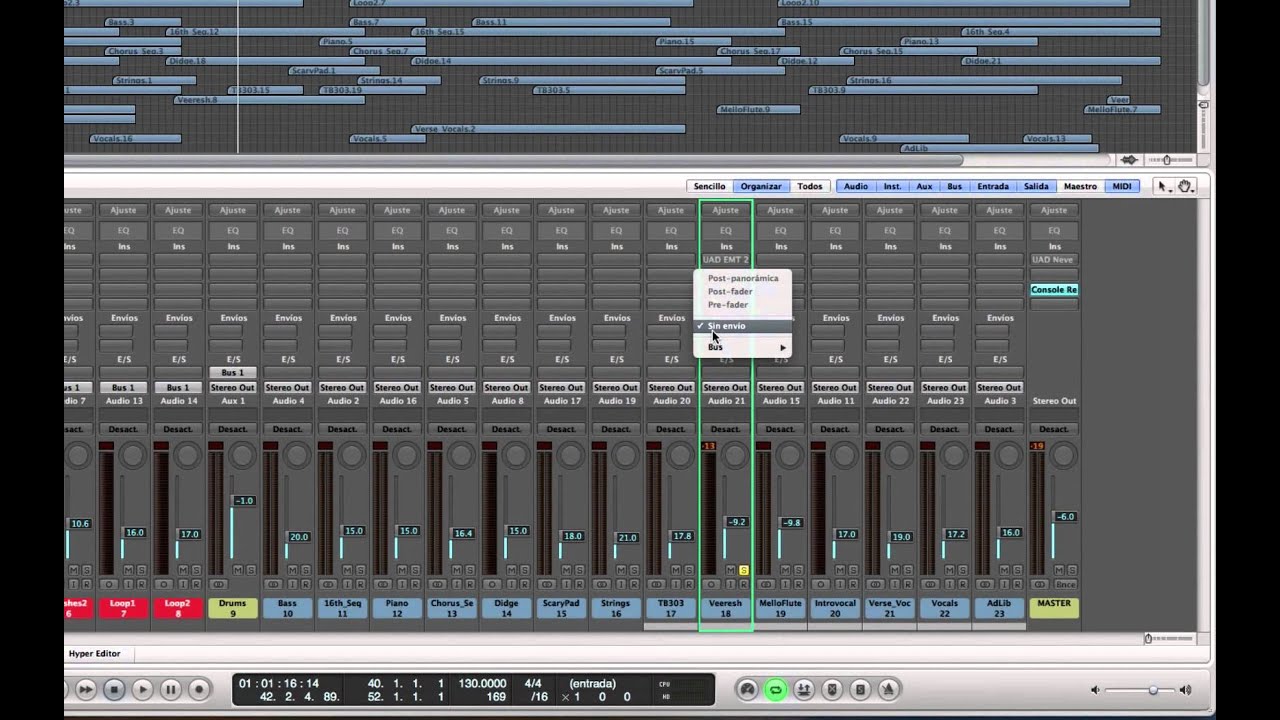Select the checked Sin envío menu option

[743, 326]
